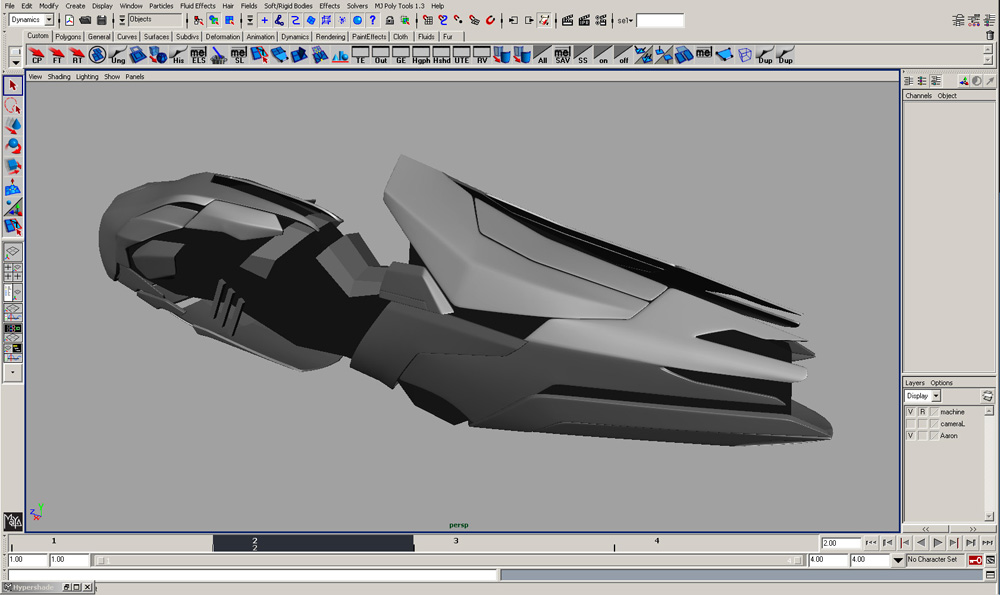This screenshot has height=595, width=1000.
Task: Toggle visibility V box of Aaron layer
Action: [911, 436]
